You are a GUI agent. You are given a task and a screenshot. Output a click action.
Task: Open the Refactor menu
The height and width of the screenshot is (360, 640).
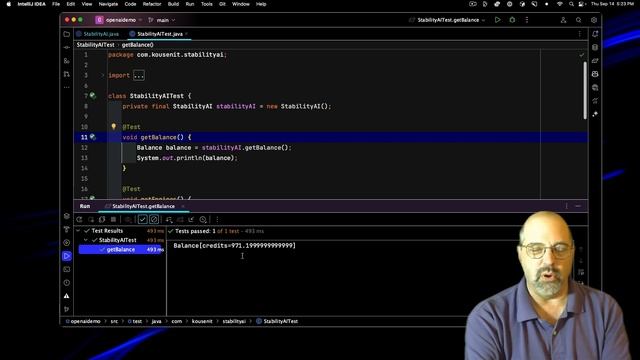[x=152, y=4]
